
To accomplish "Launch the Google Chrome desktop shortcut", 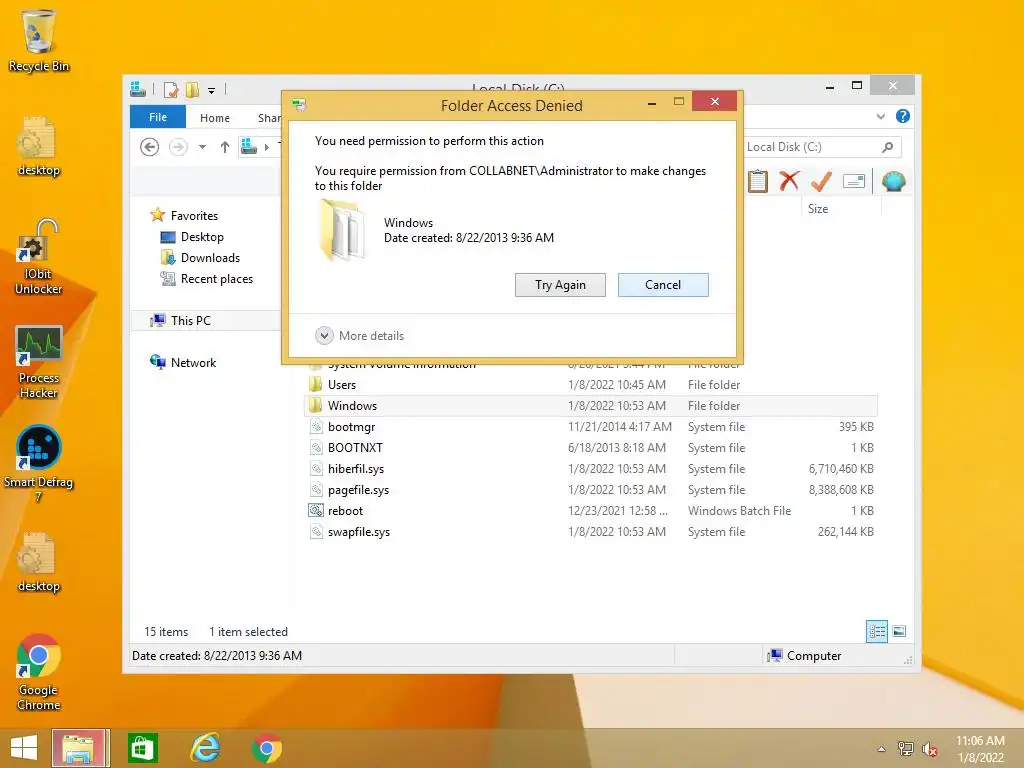I will coord(38,673).
